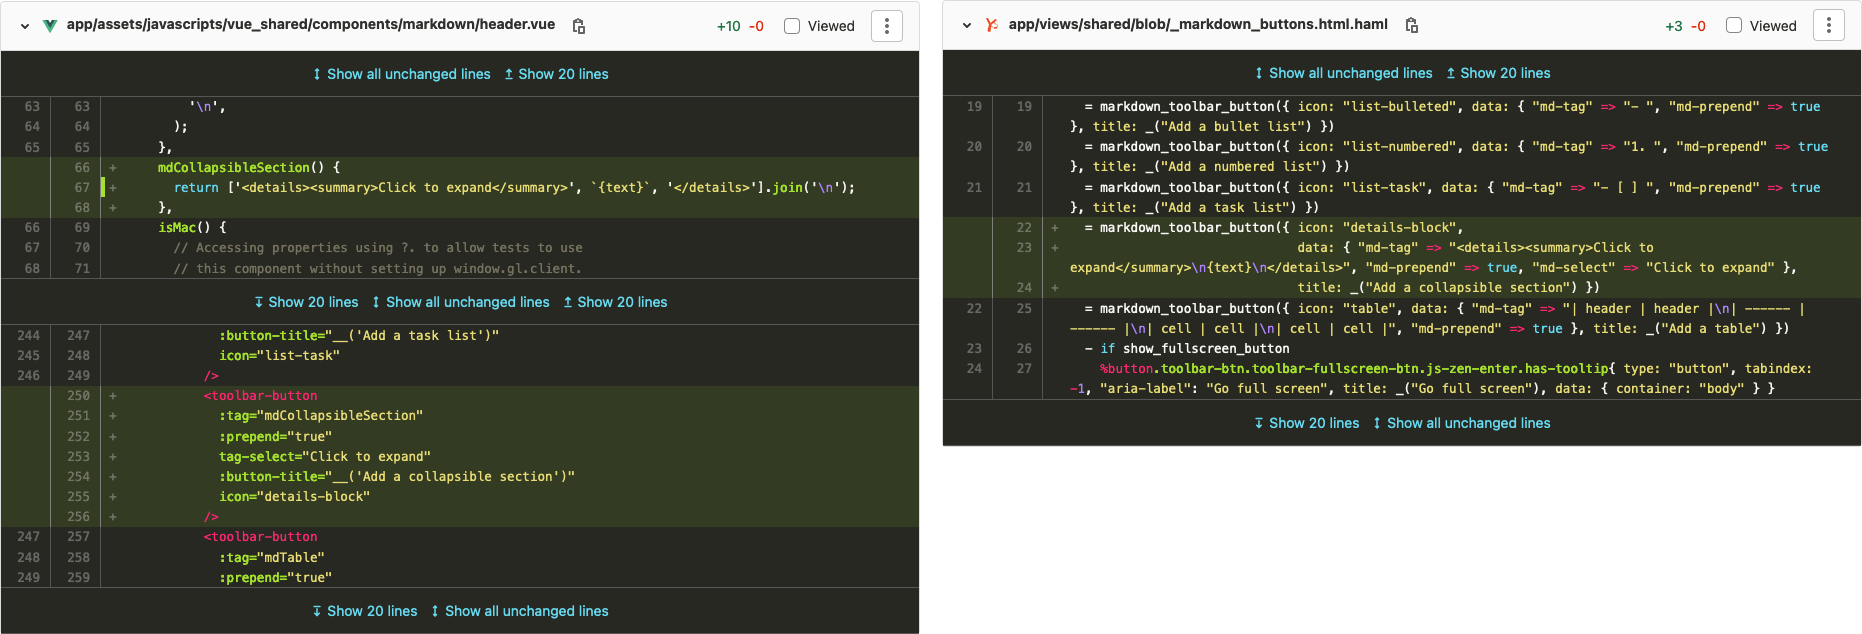Copy header.vue file path
This screenshot has width=1862, height=634.
pyautogui.click(x=579, y=26)
